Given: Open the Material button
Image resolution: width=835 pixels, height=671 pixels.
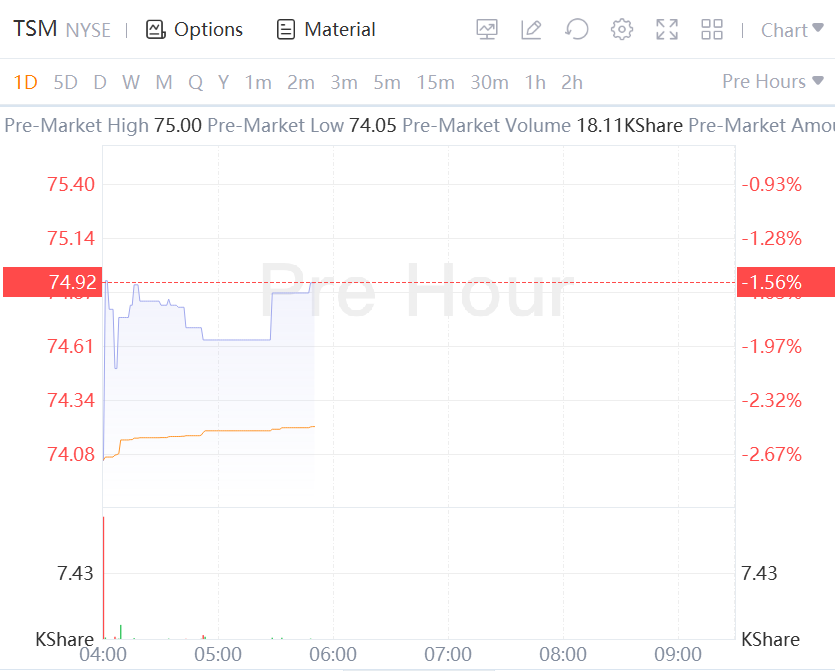Looking at the screenshot, I should tap(326, 30).
